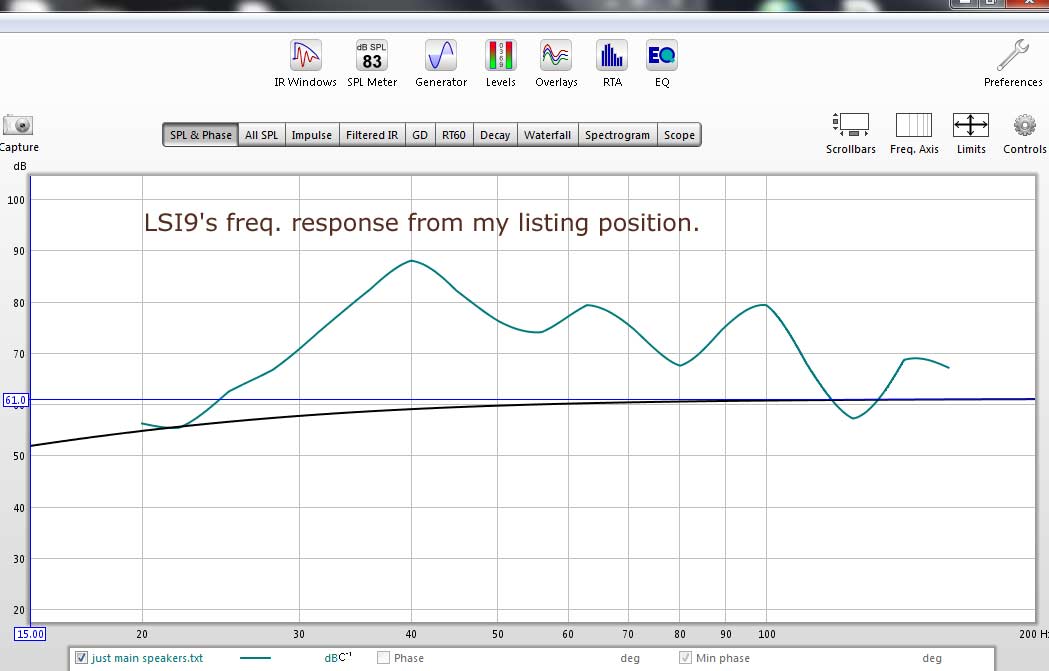Open the Spectrogram tab
The height and width of the screenshot is (671, 1049).
click(617, 134)
